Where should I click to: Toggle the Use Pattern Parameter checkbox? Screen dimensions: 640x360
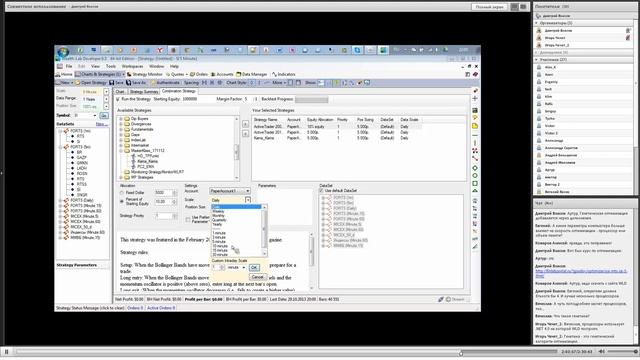tap(188, 220)
